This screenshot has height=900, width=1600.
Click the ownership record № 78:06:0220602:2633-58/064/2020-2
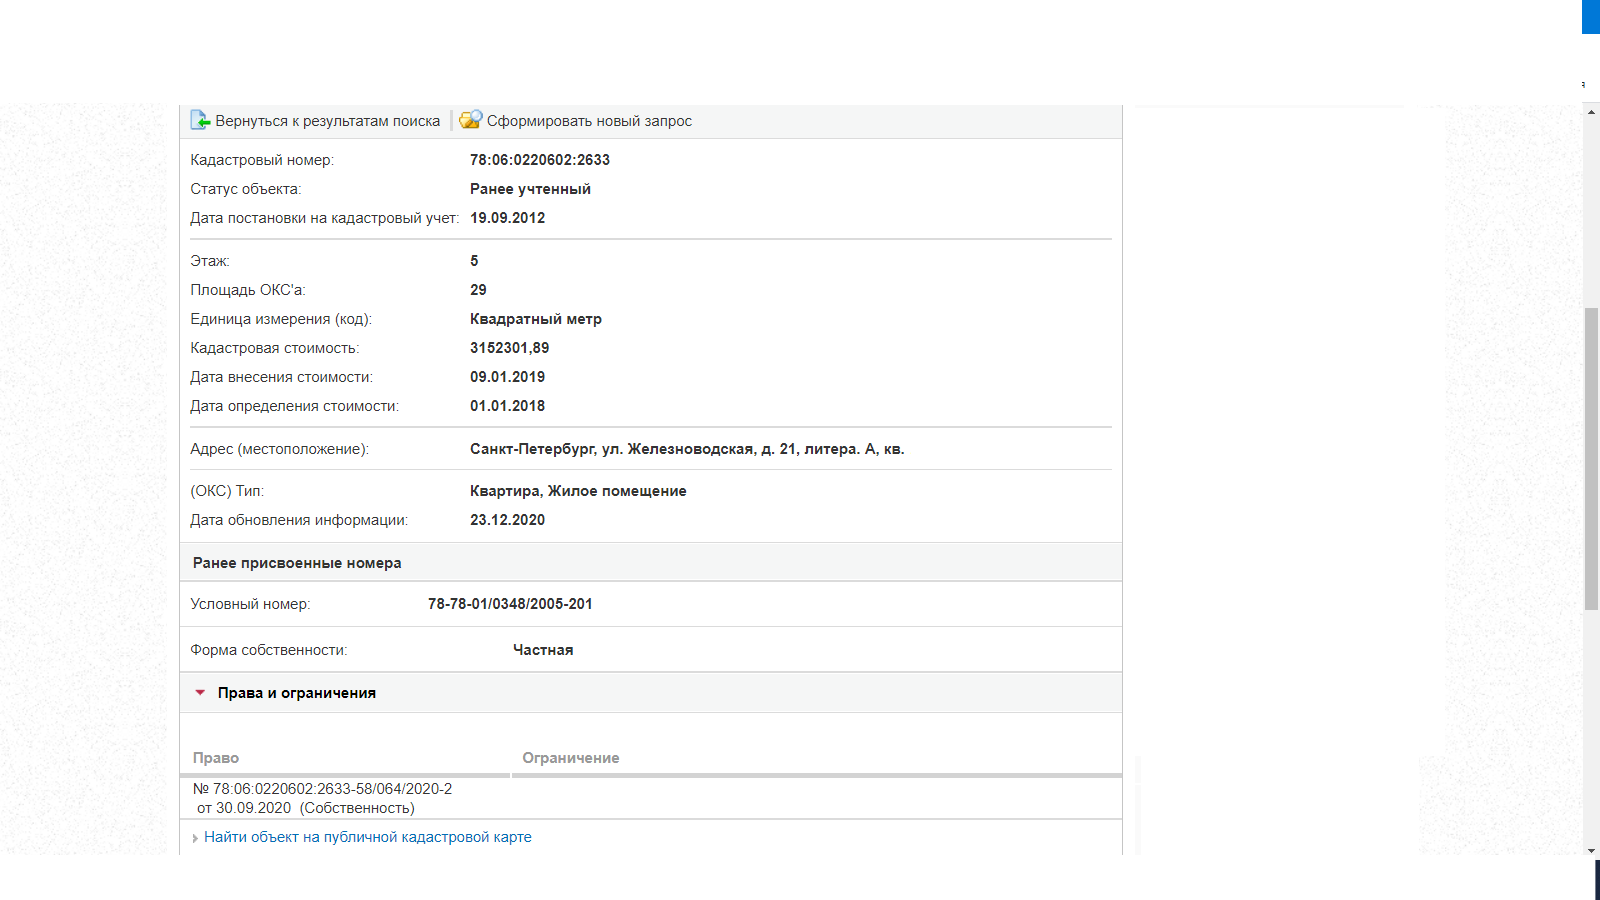[x=322, y=789]
